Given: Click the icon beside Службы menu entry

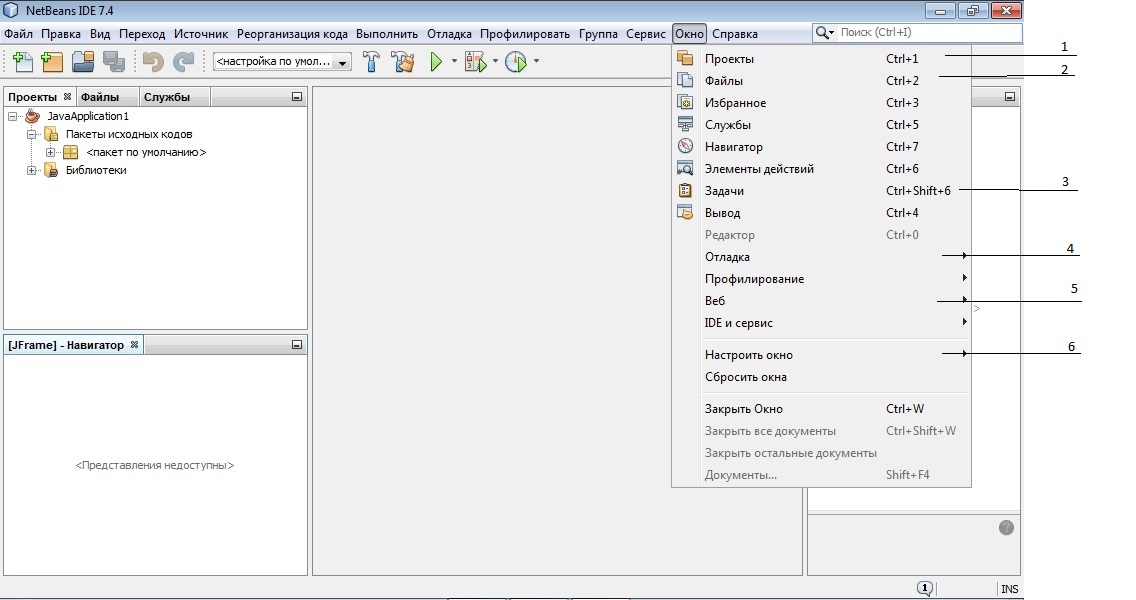Looking at the screenshot, I should [685, 124].
